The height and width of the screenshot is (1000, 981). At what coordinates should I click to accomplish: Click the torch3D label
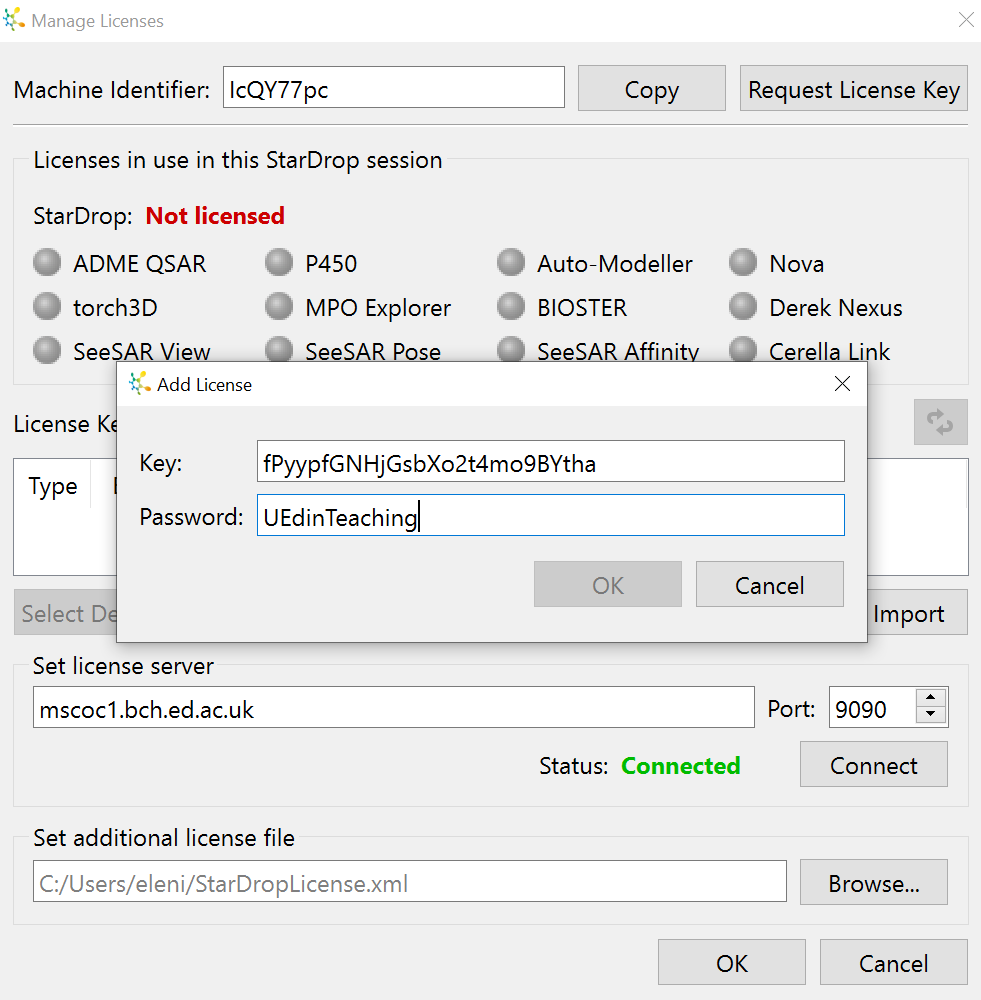115,307
